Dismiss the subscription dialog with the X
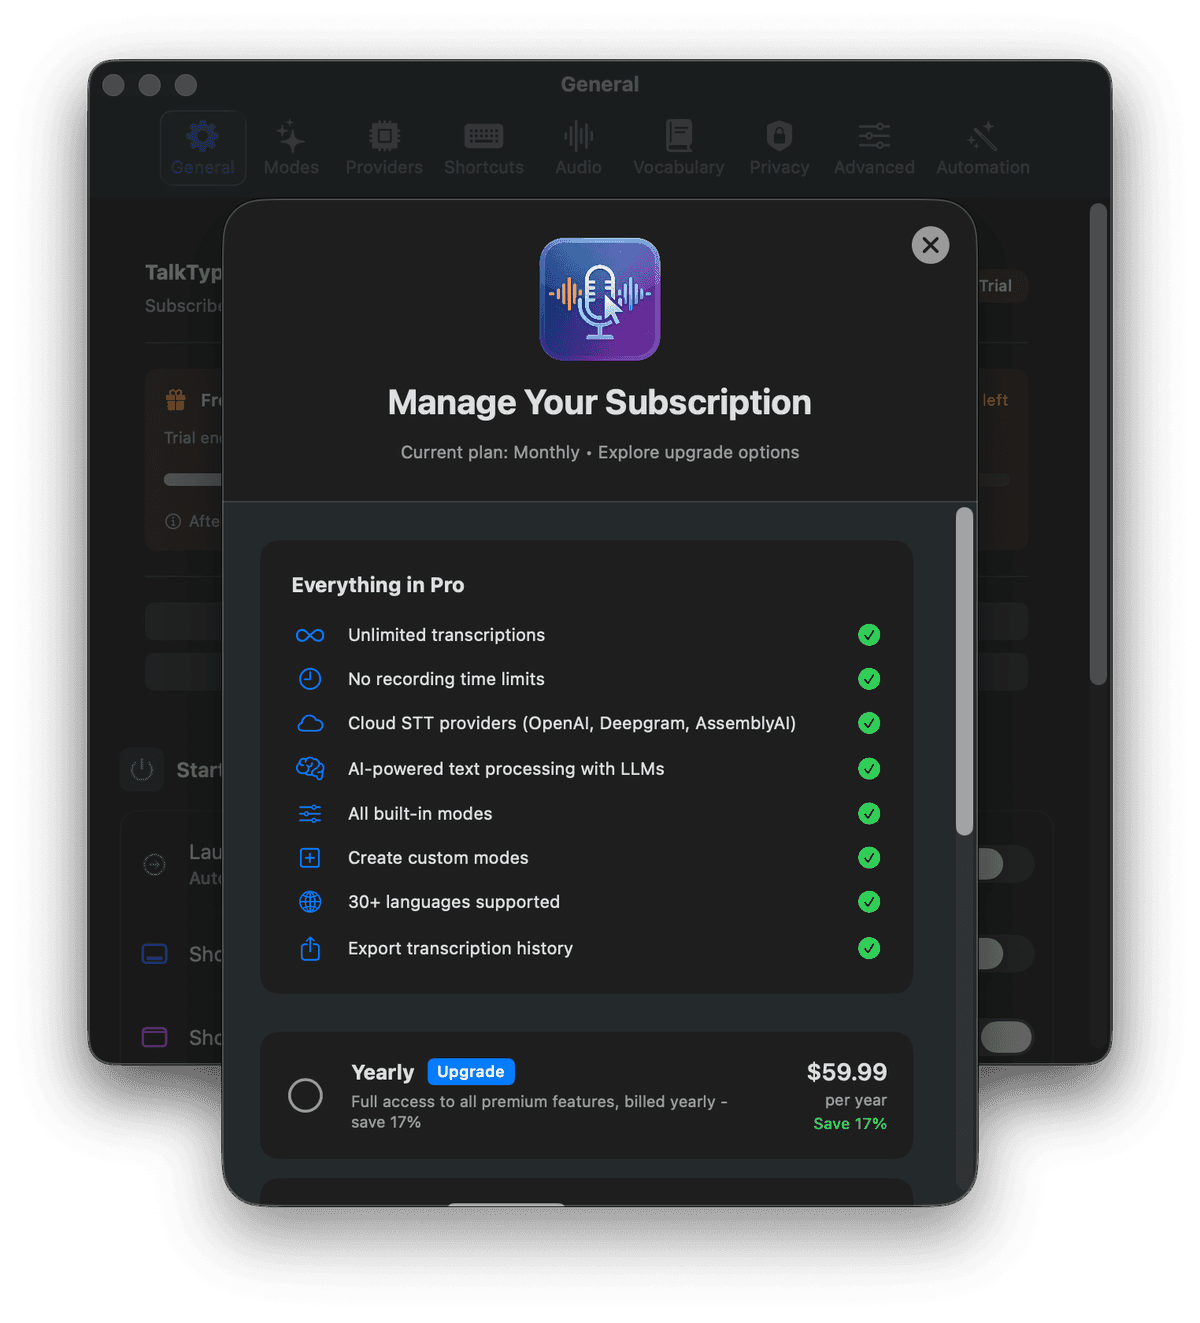 tap(930, 245)
